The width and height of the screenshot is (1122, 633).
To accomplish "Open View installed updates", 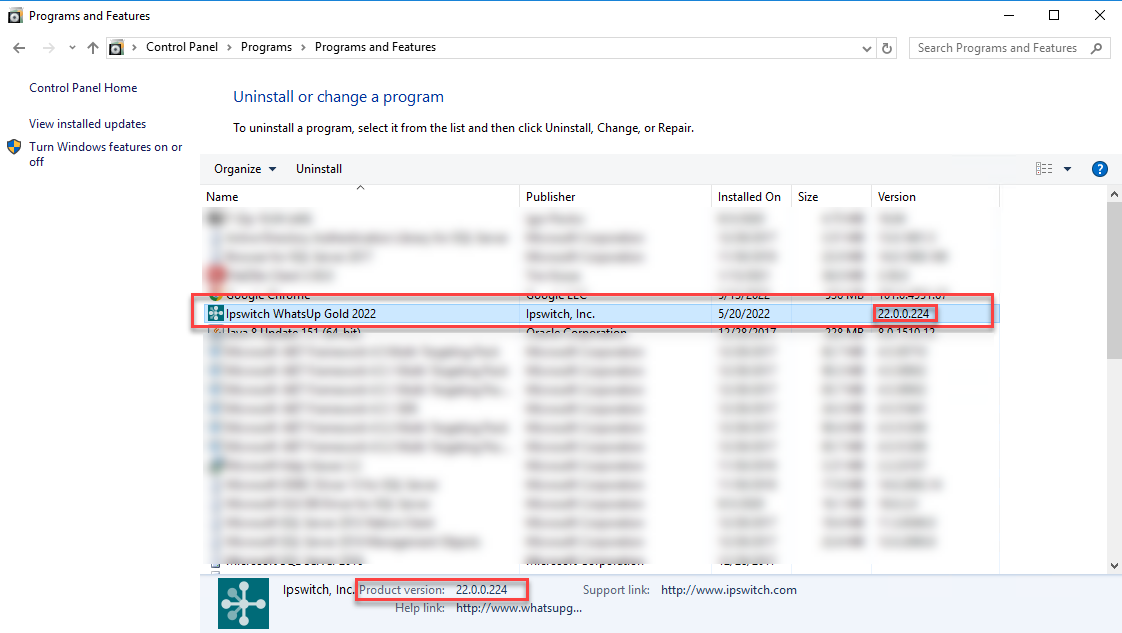I will coord(87,124).
